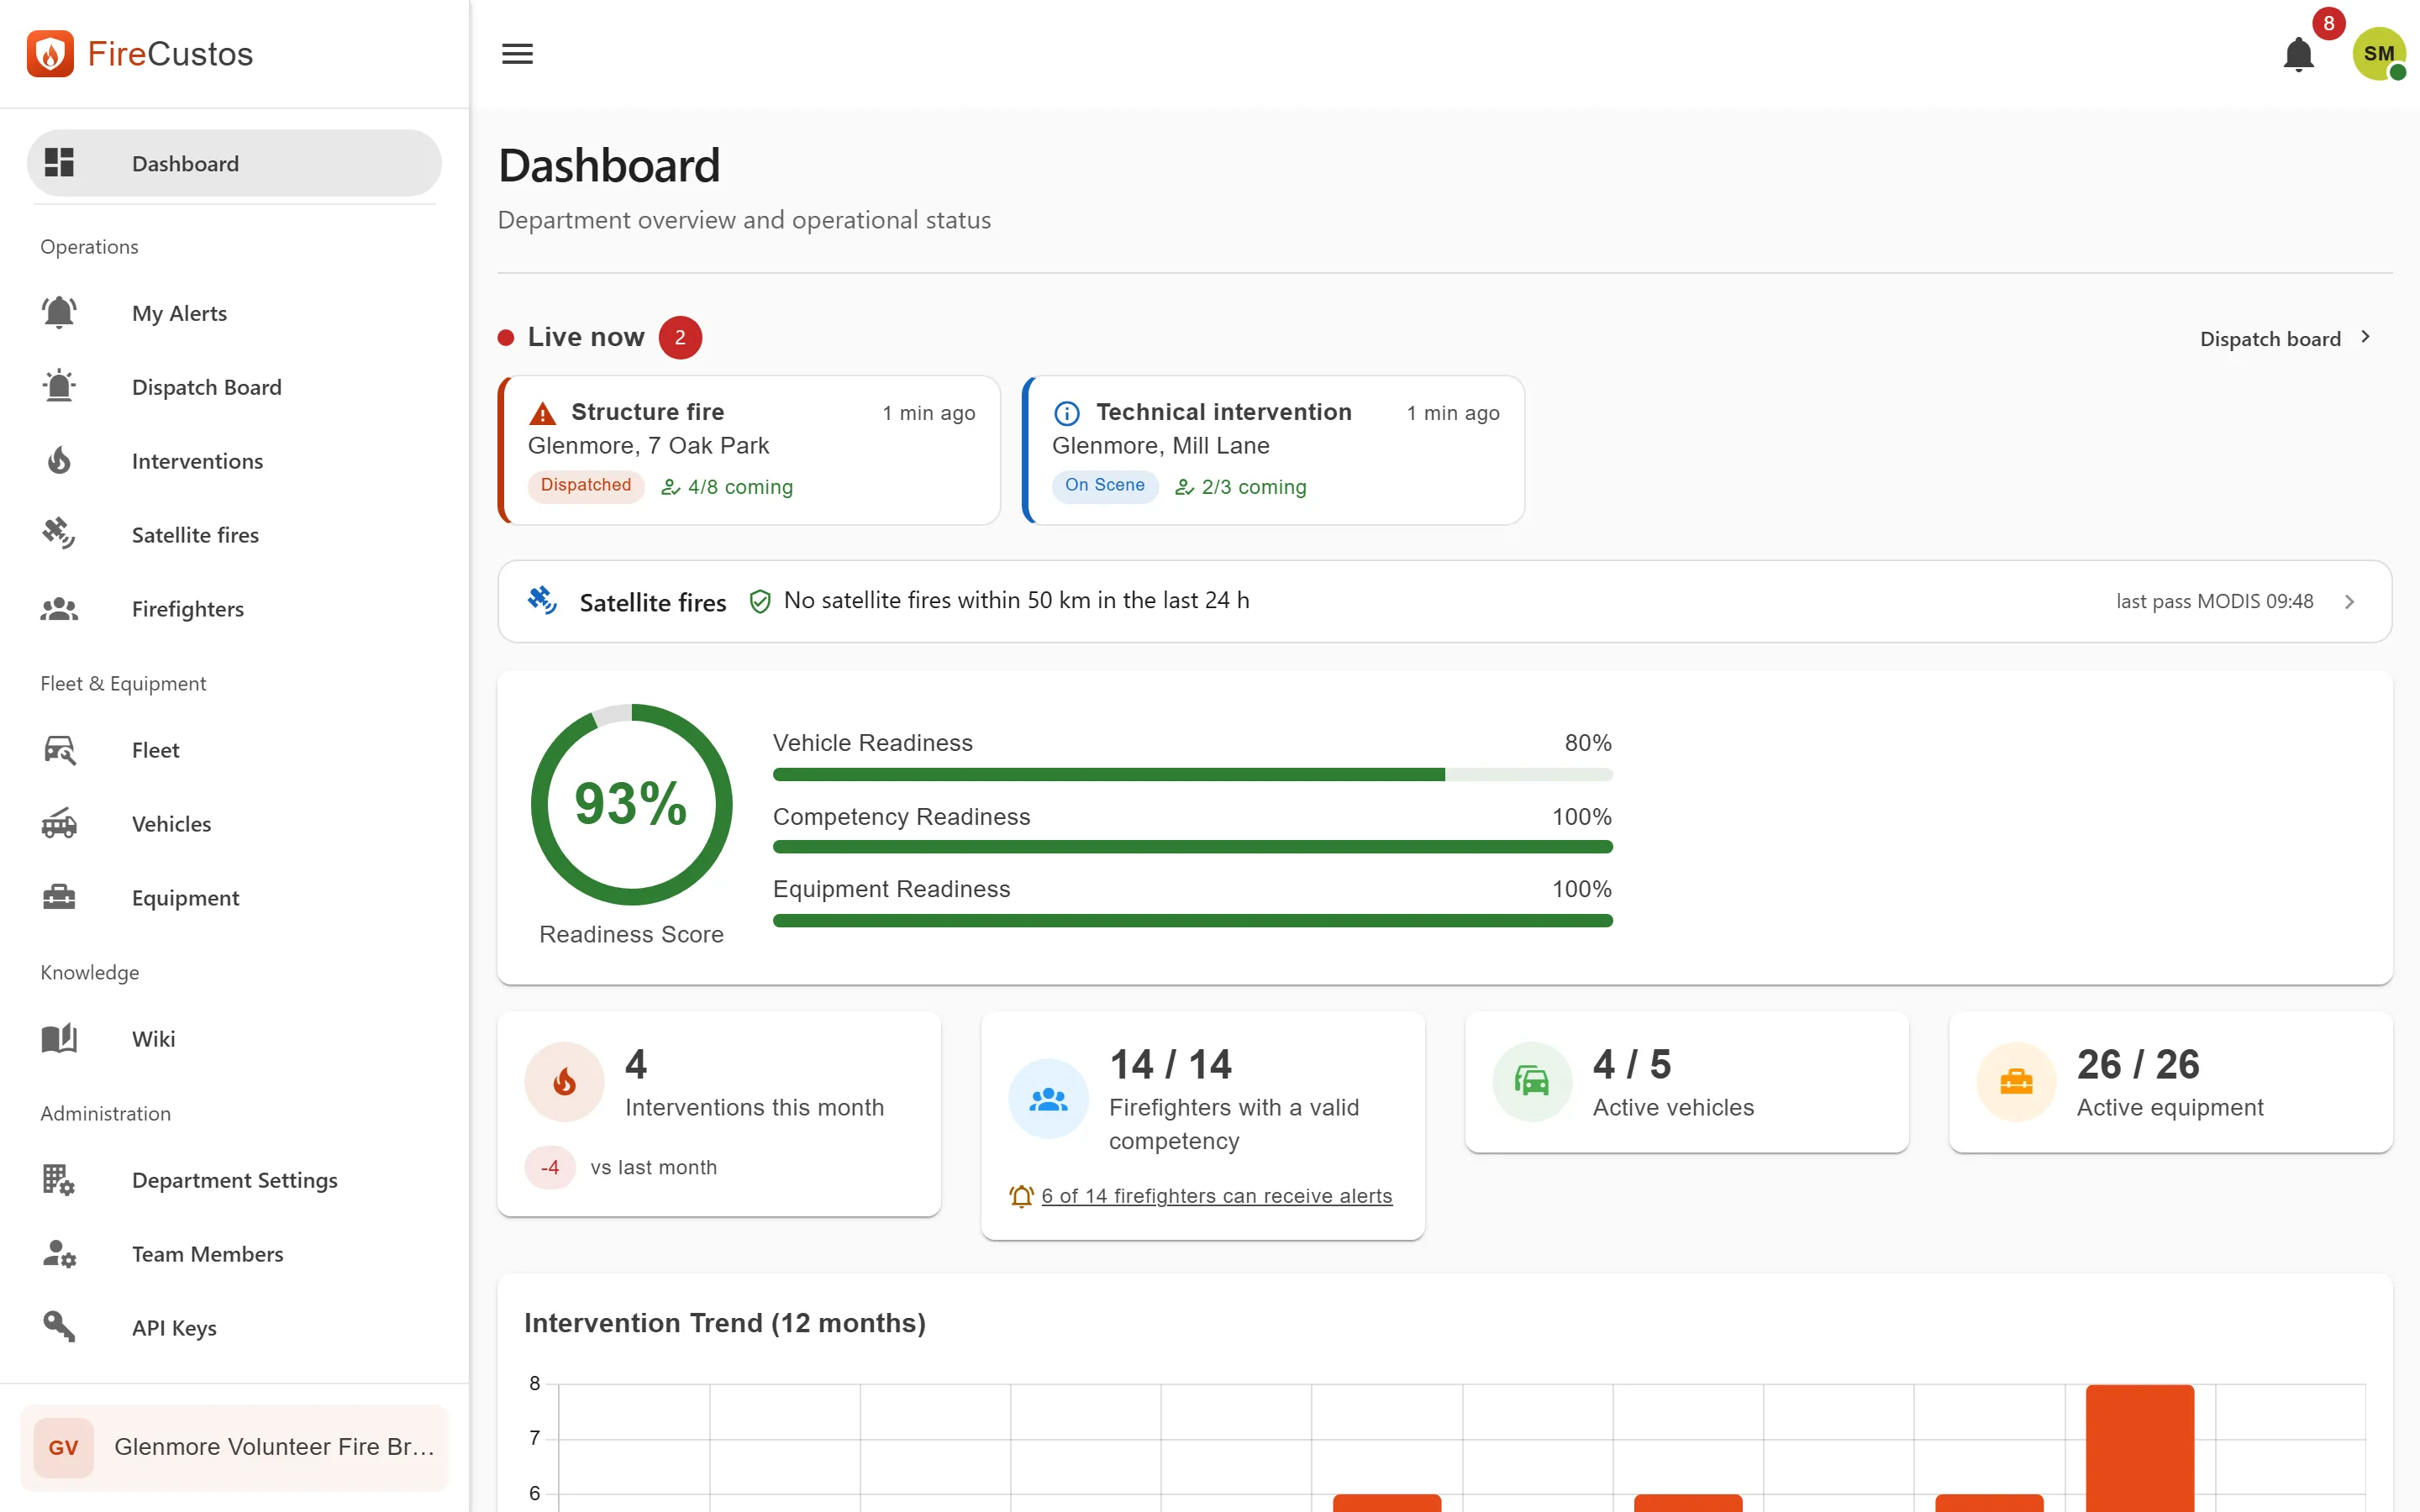This screenshot has height=1512, width=2420.
Task: Open Dashboard in the sidebar
Action: (x=234, y=163)
